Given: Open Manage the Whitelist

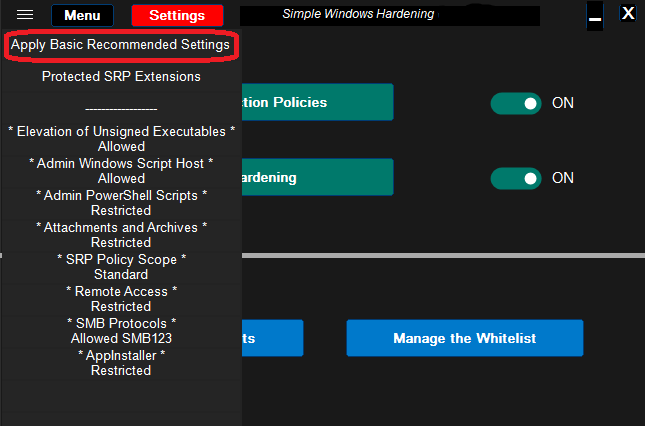Looking at the screenshot, I should 464,338.
